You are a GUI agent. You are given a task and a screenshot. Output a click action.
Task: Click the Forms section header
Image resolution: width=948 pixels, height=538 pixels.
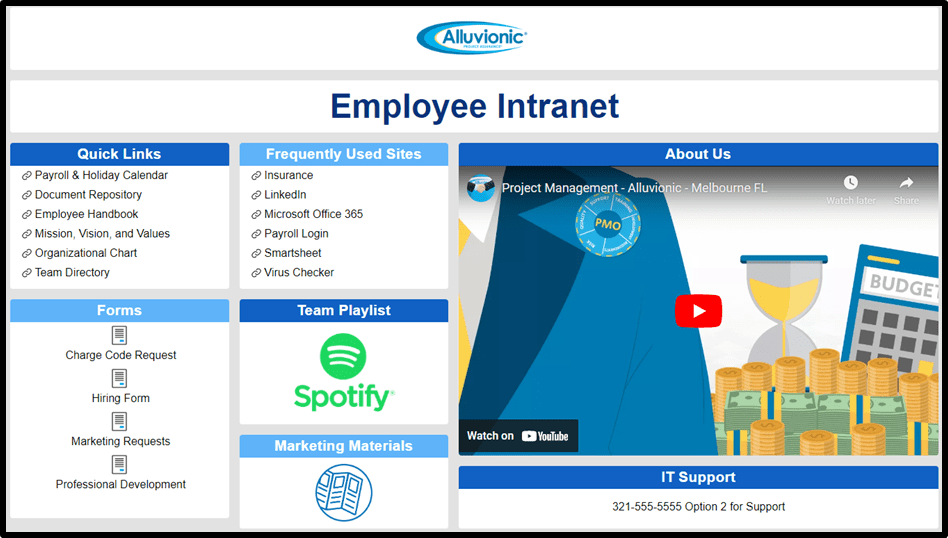tap(119, 311)
